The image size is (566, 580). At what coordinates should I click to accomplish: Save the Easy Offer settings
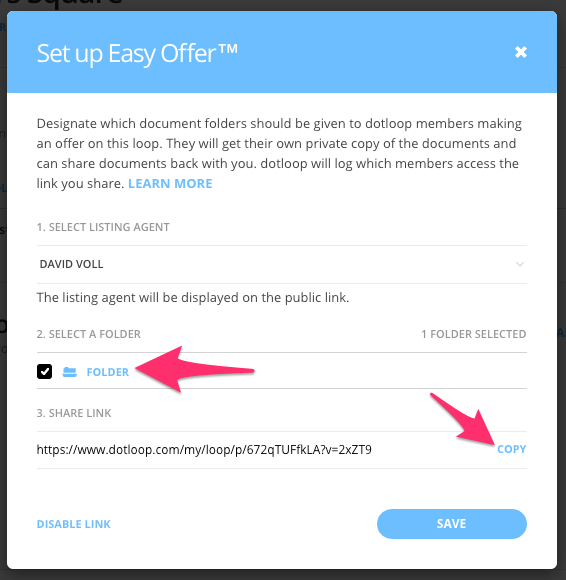coord(452,524)
